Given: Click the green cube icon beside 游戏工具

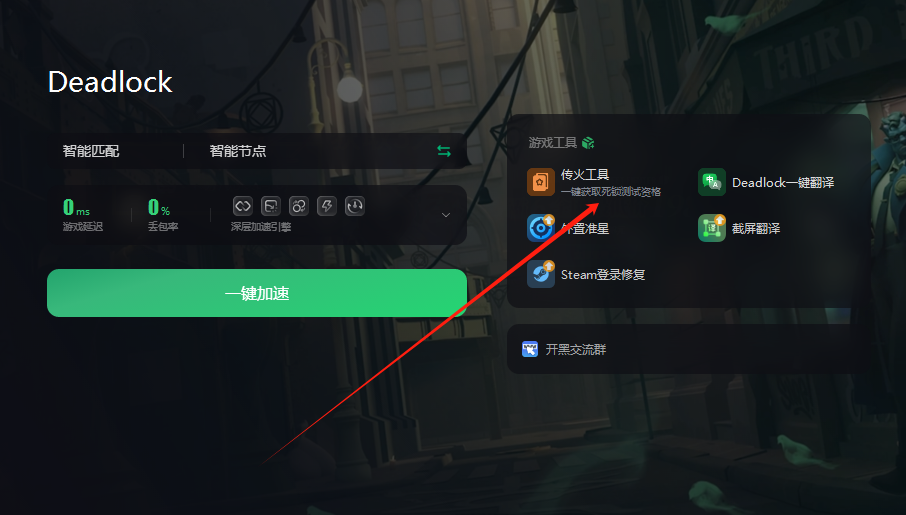Looking at the screenshot, I should [588, 143].
